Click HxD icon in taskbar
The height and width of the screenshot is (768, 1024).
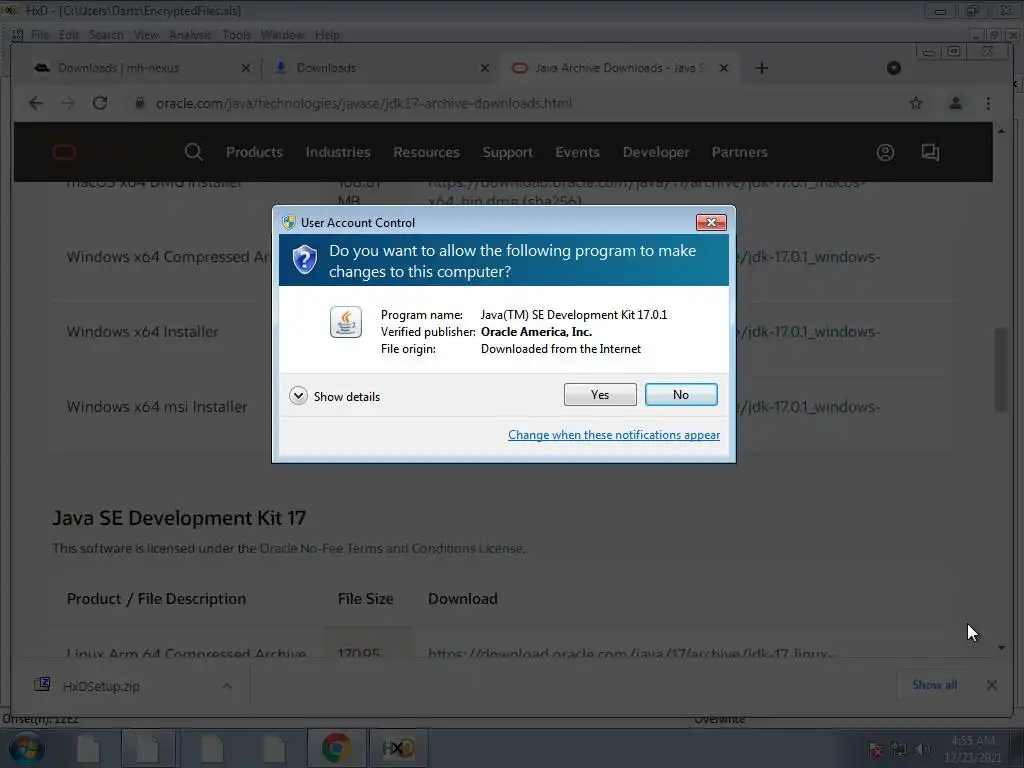click(x=398, y=748)
